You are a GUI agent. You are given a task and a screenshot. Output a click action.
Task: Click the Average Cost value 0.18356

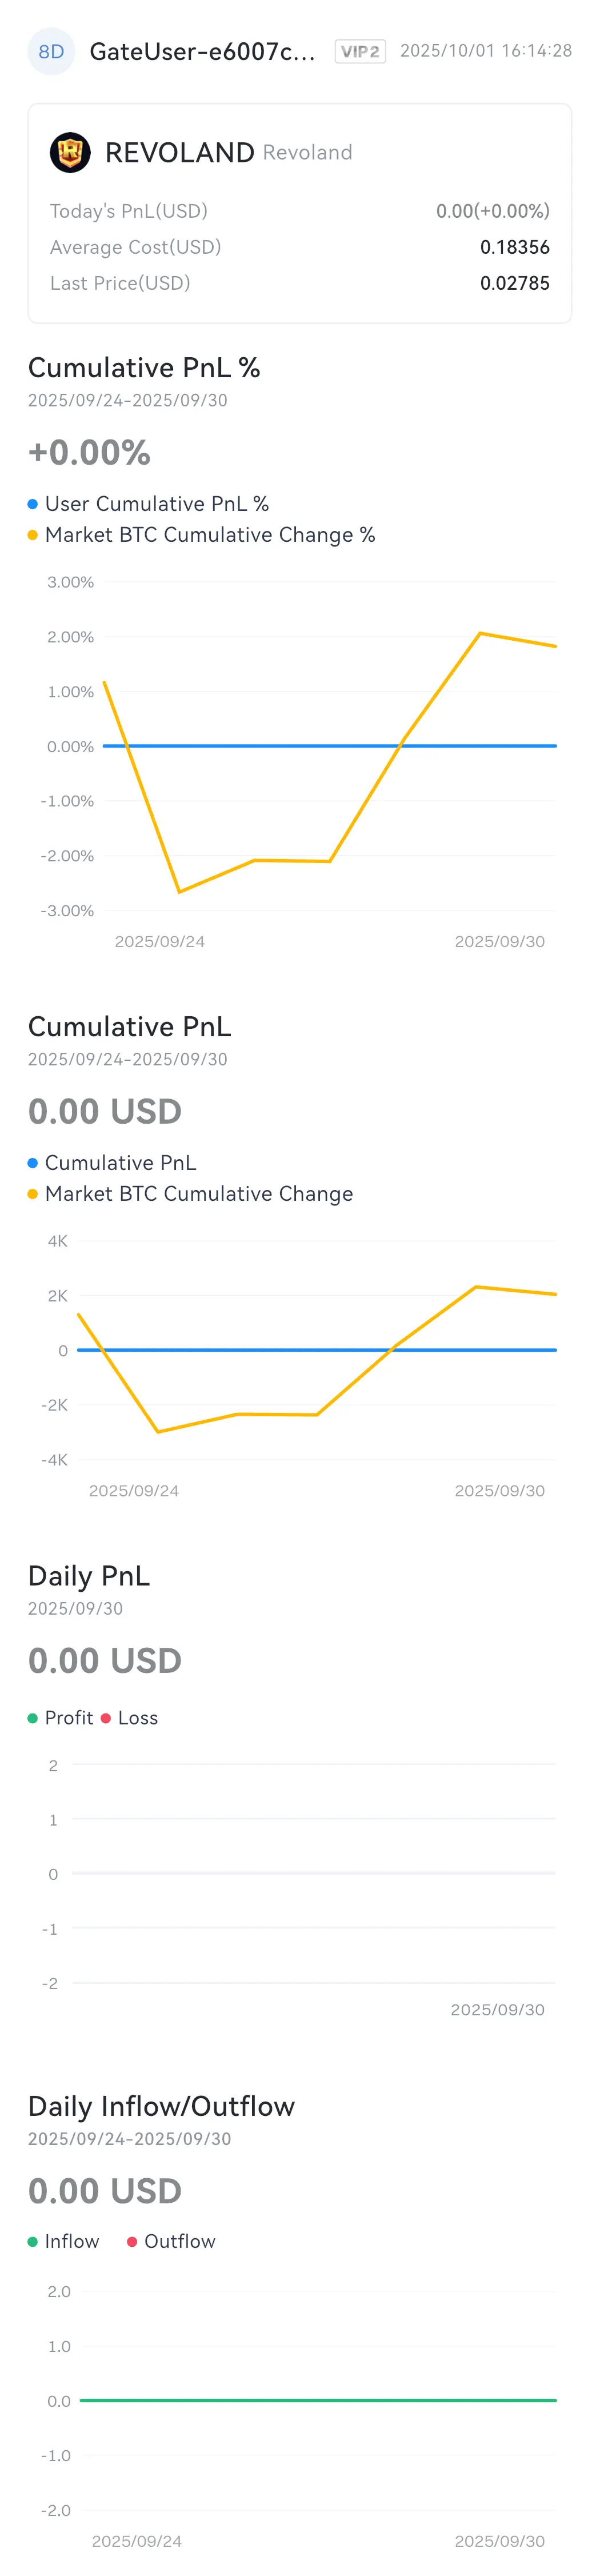pos(514,247)
